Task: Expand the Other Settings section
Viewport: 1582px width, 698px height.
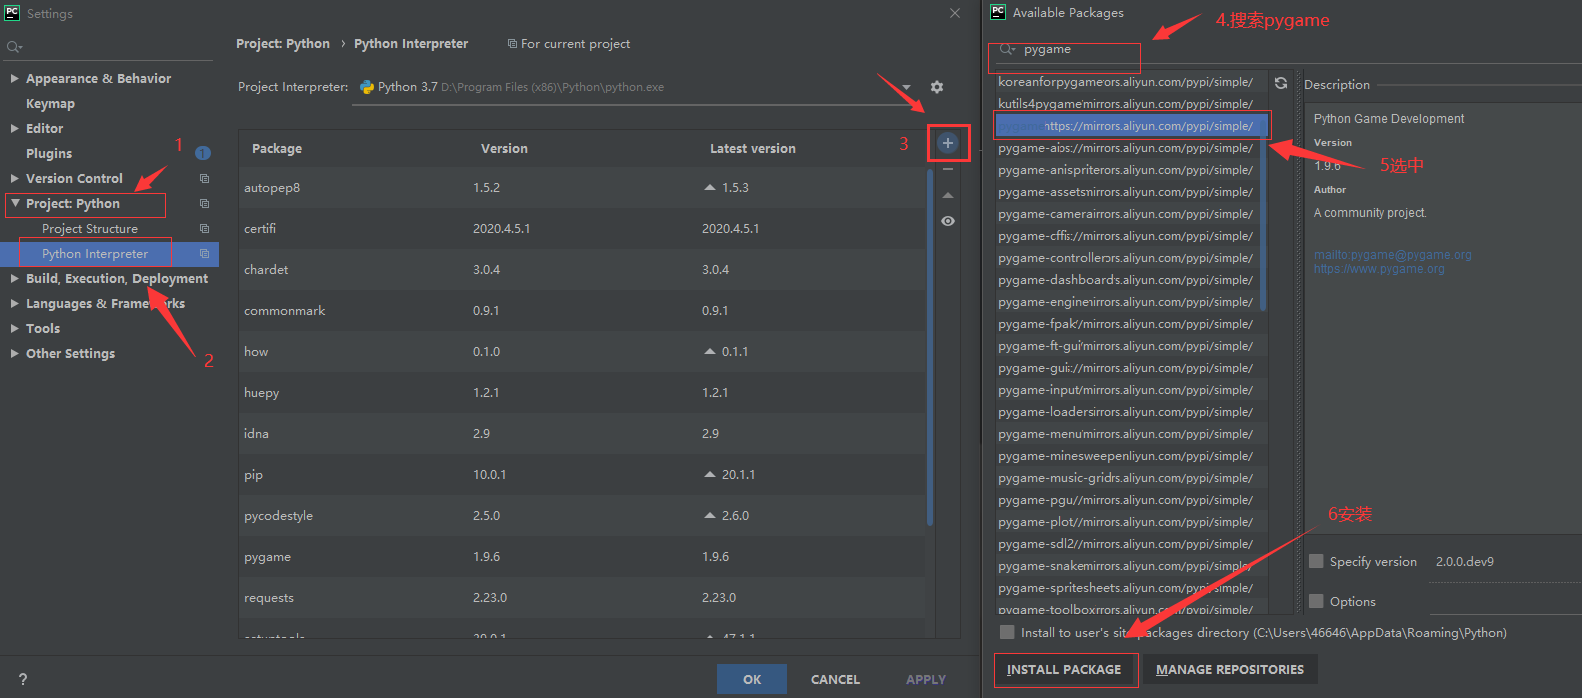Action: pos(14,353)
